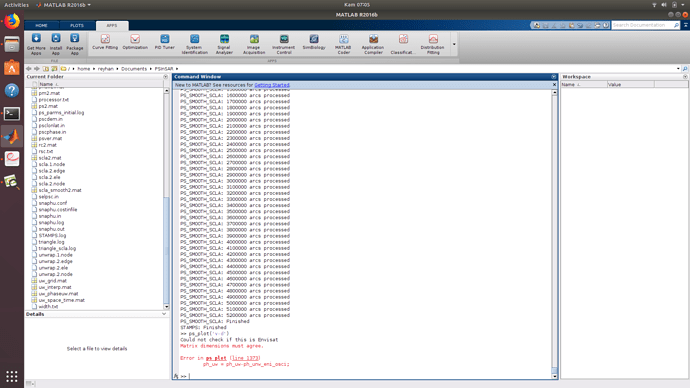Minimize the toolstrip with corner arrow
The width and height of the screenshot is (690, 388).
[x=686, y=25]
